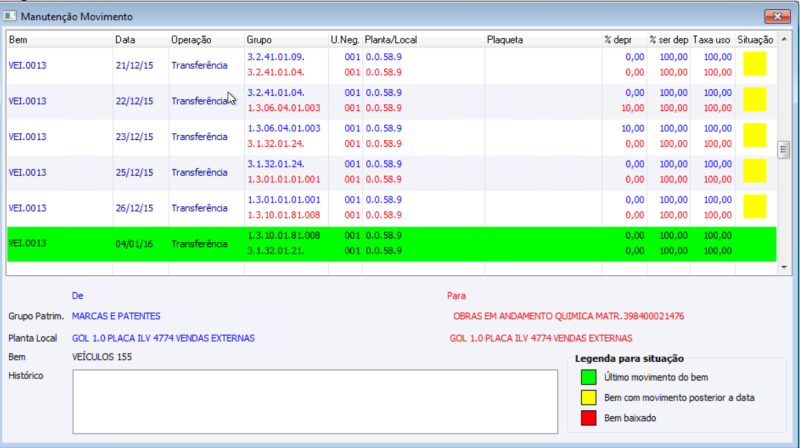Select the date cell 23/12/15
The height and width of the screenshot is (448, 800).
(x=134, y=137)
